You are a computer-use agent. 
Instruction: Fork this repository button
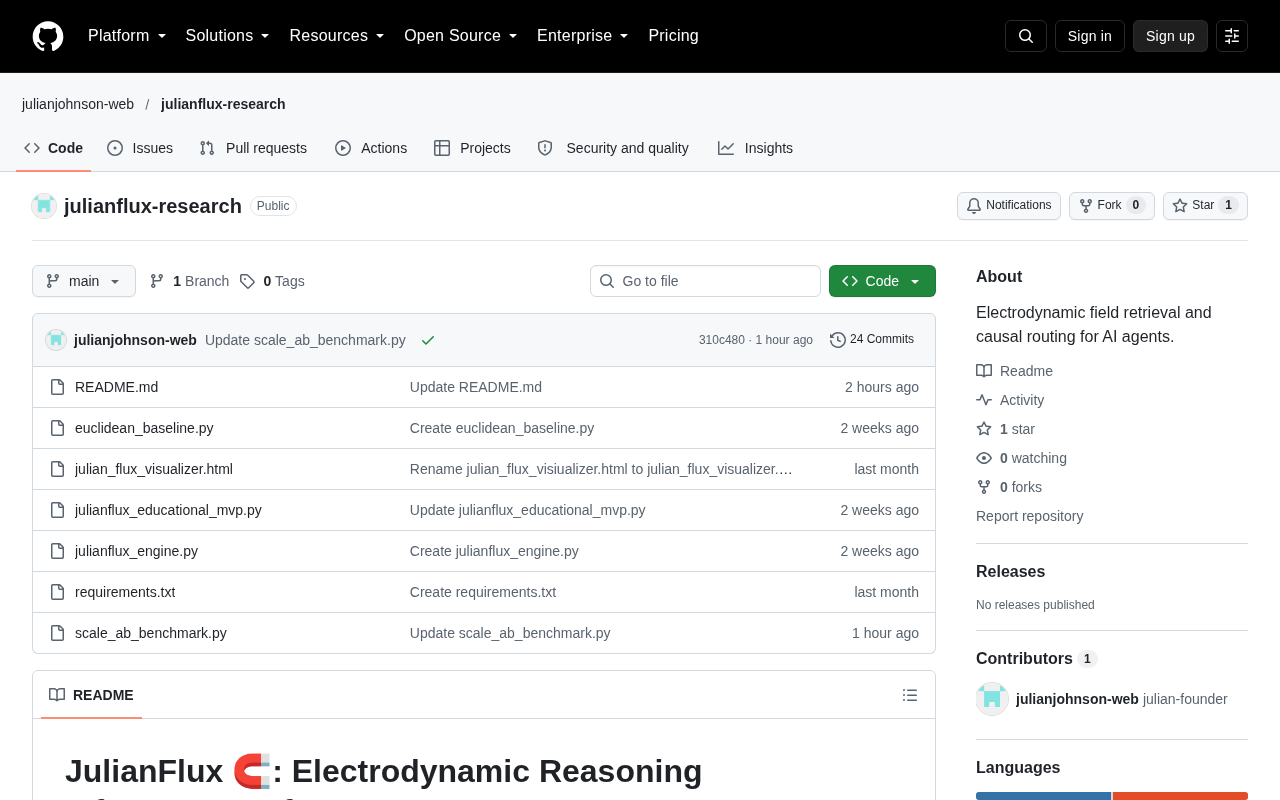point(1112,206)
